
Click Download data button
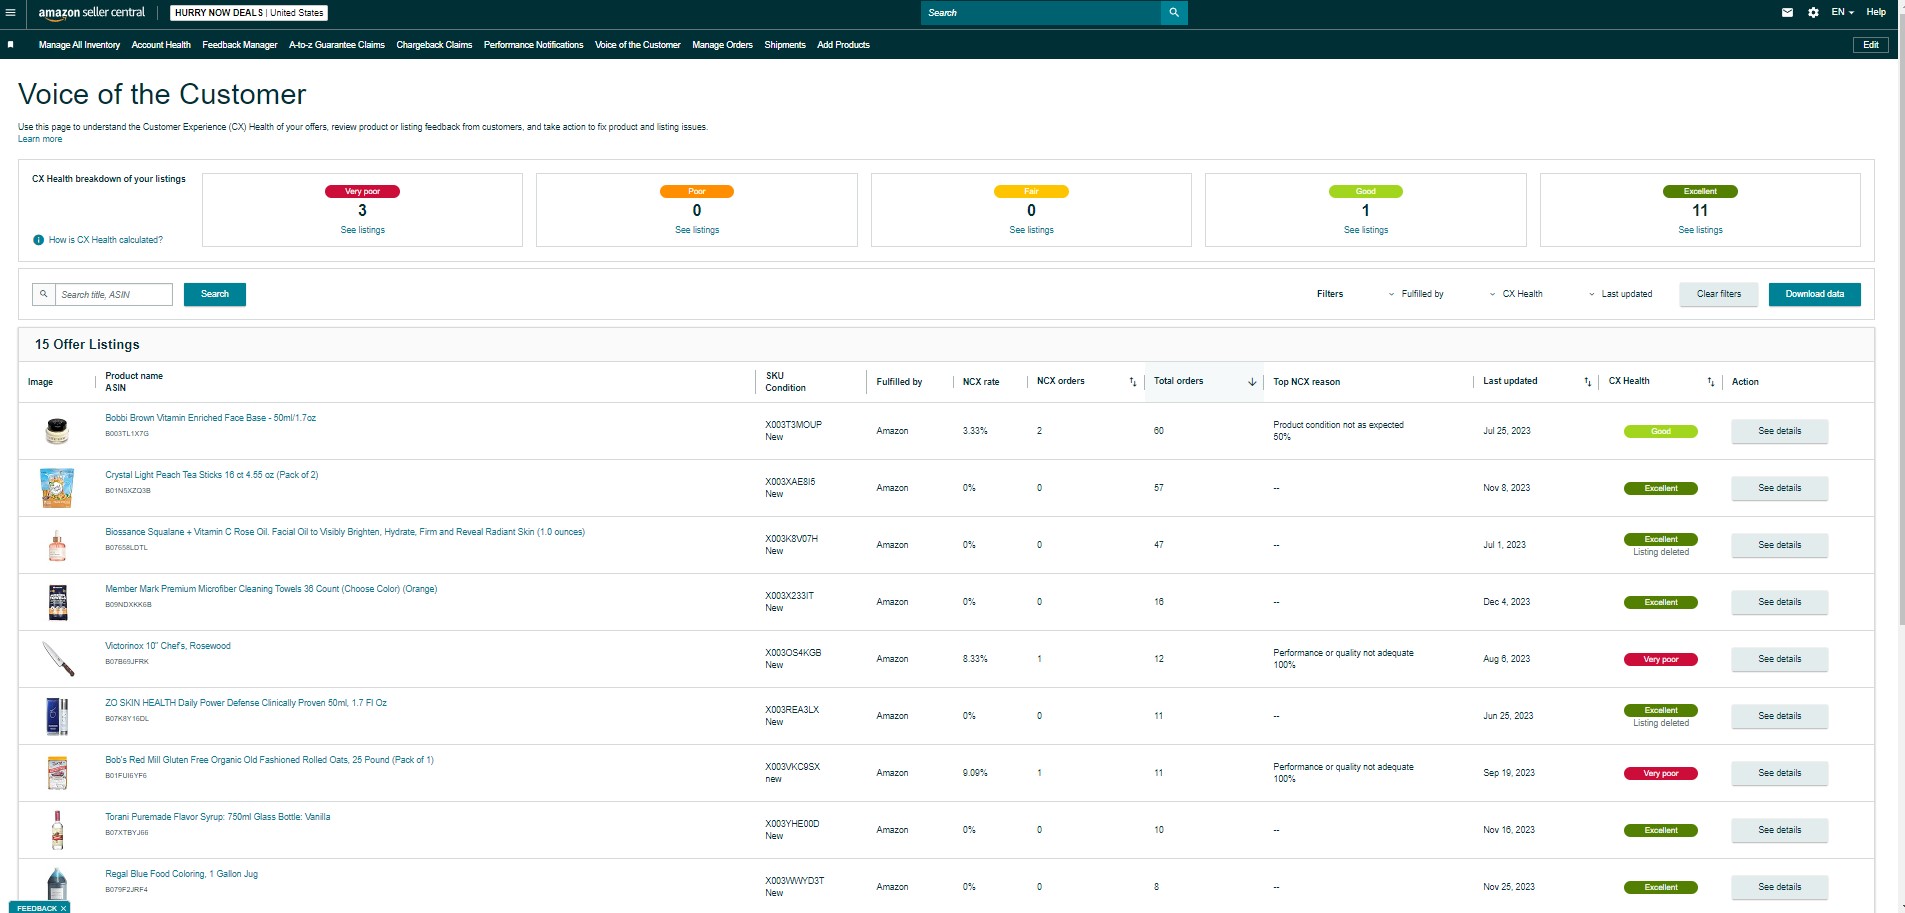point(1815,294)
